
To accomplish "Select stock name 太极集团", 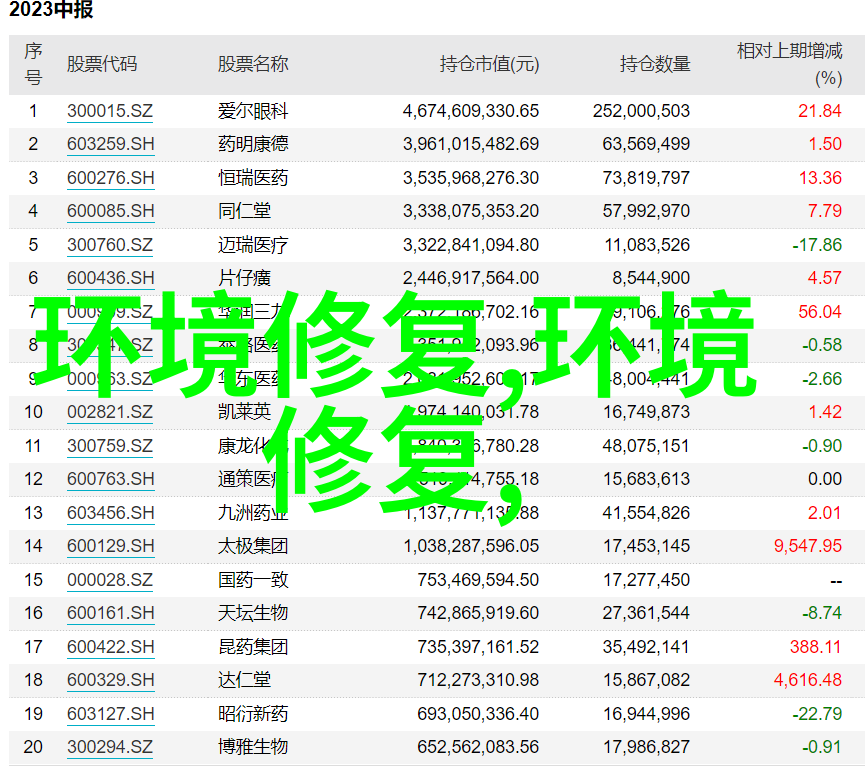I will point(253,546).
